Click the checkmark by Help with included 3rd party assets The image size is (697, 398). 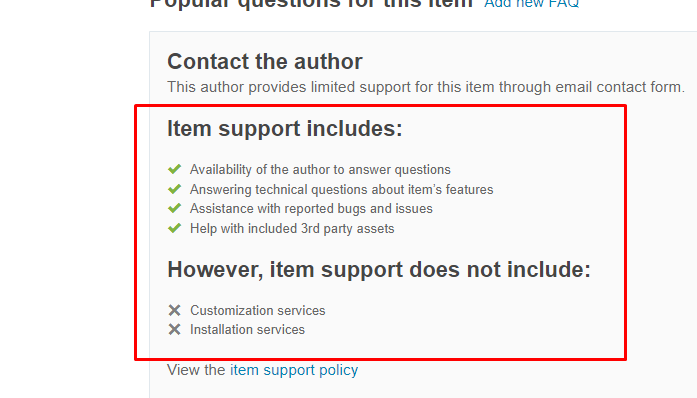point(174,228)
